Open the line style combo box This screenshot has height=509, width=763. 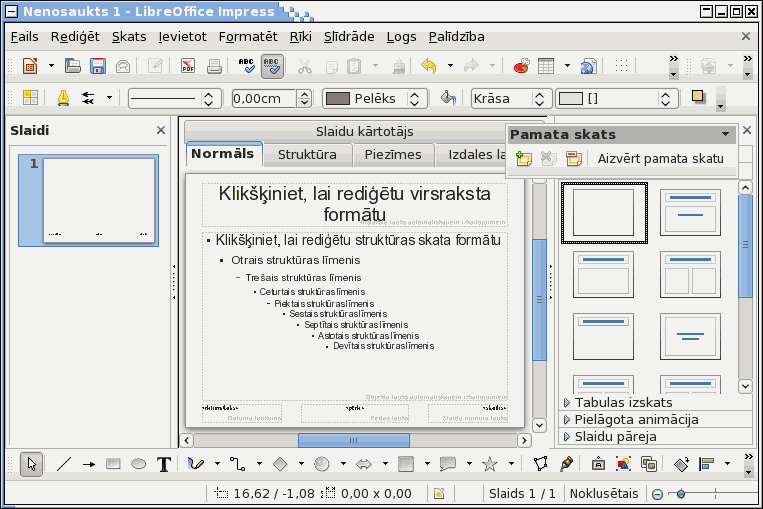[x=175, y=98]
